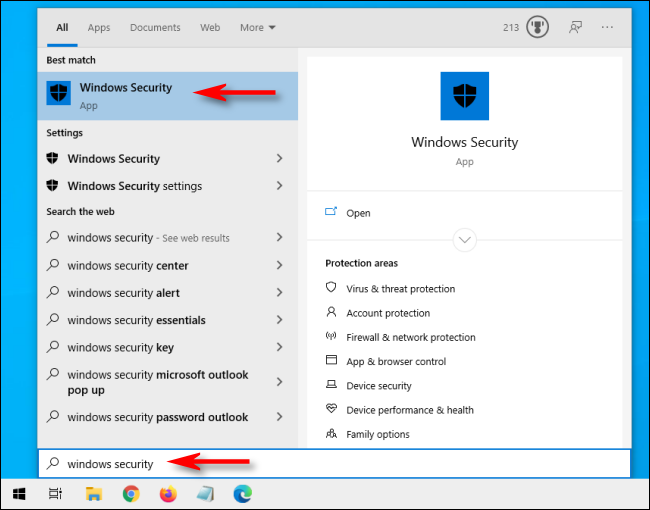Open Windows Security best match result
Image resolution: width=650 pixels, height=510 pixels.
[125, 95]
